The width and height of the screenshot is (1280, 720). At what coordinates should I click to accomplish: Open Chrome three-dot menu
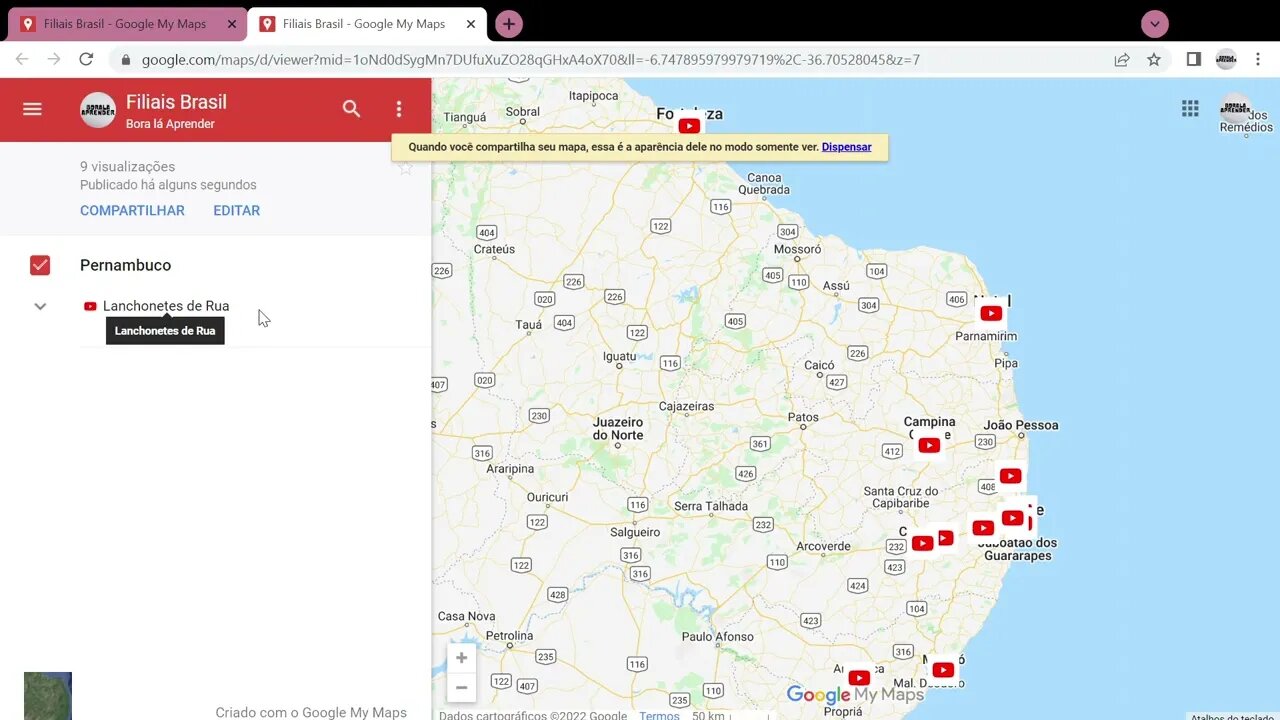[1258, 60]
